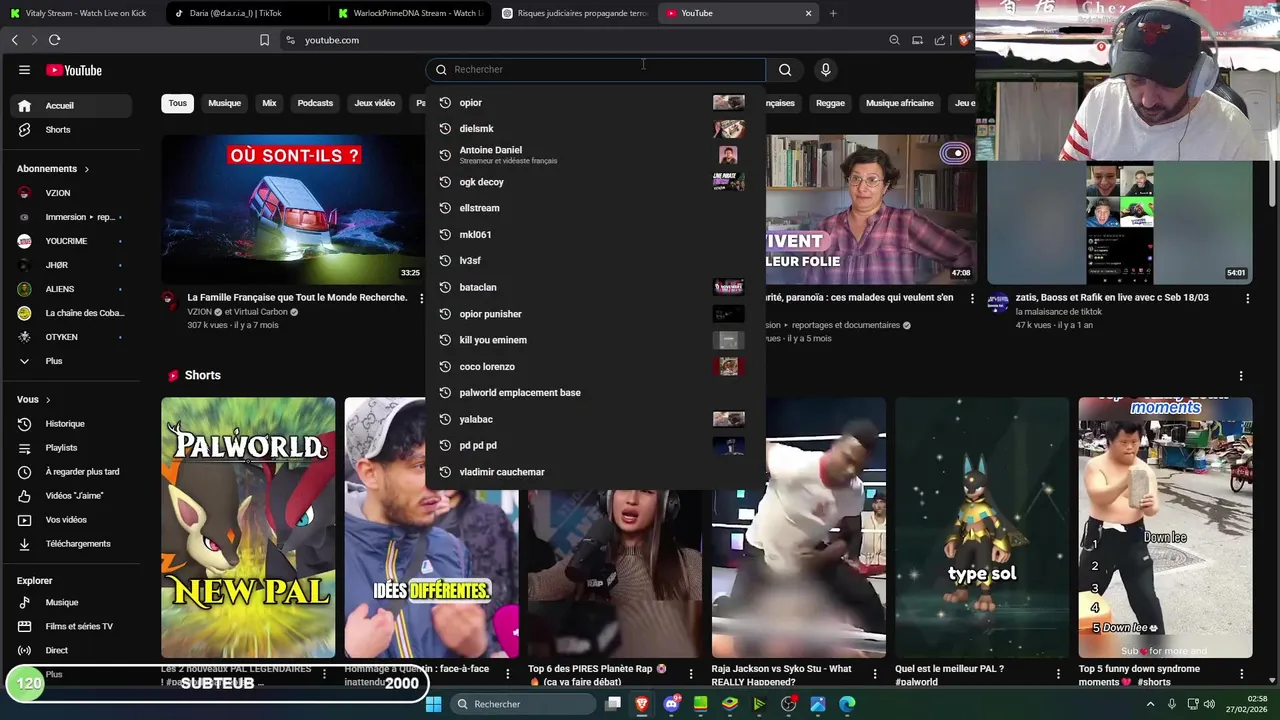Open Accueil in the sidebar
This screenshot has width=1280, height=720.
pos(71,106)
